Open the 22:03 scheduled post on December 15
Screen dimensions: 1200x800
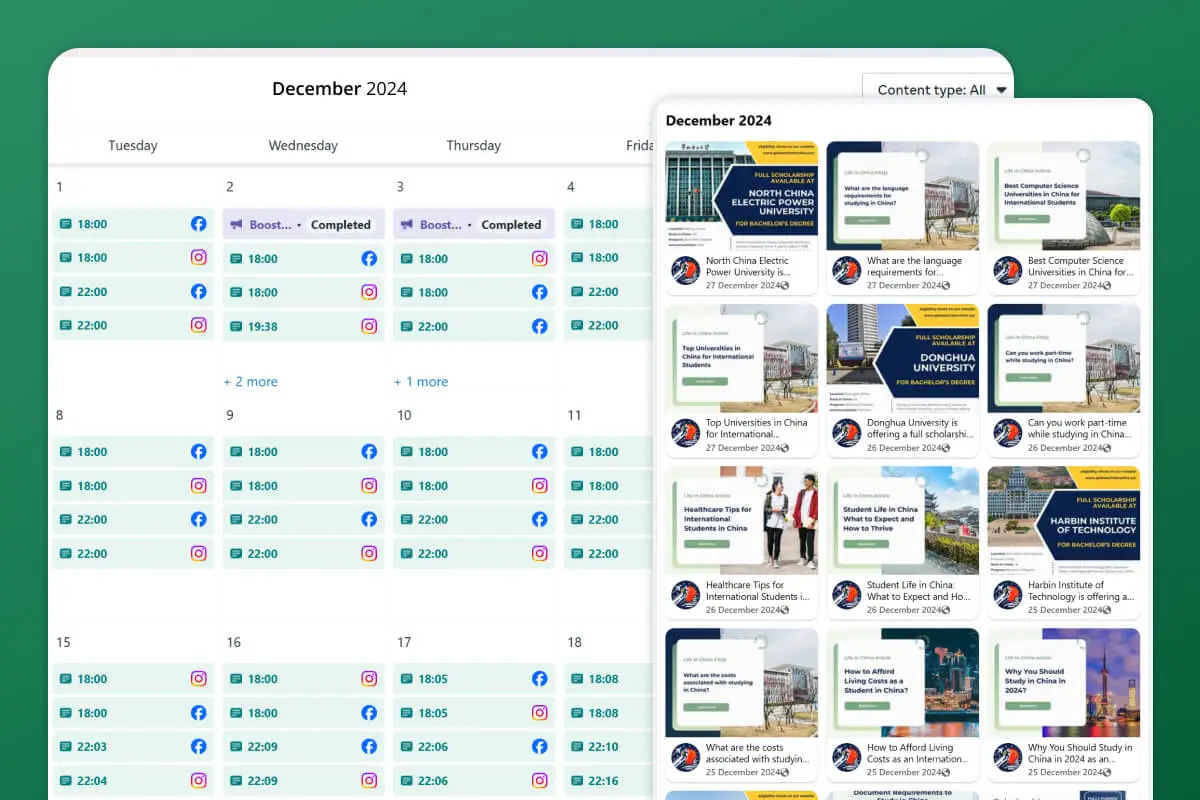pyautogui.click(x=133, y=746)
